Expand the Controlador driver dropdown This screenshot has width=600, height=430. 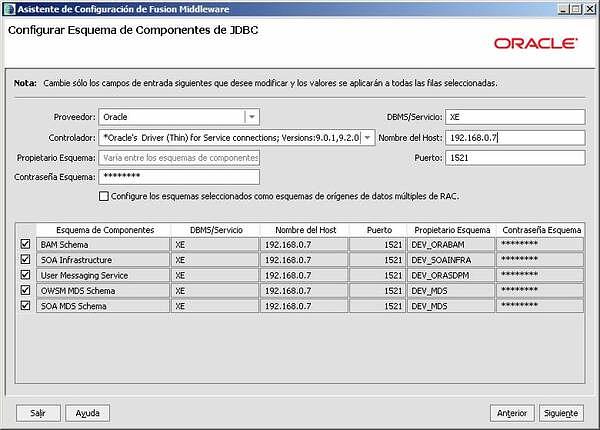point(367,137)
